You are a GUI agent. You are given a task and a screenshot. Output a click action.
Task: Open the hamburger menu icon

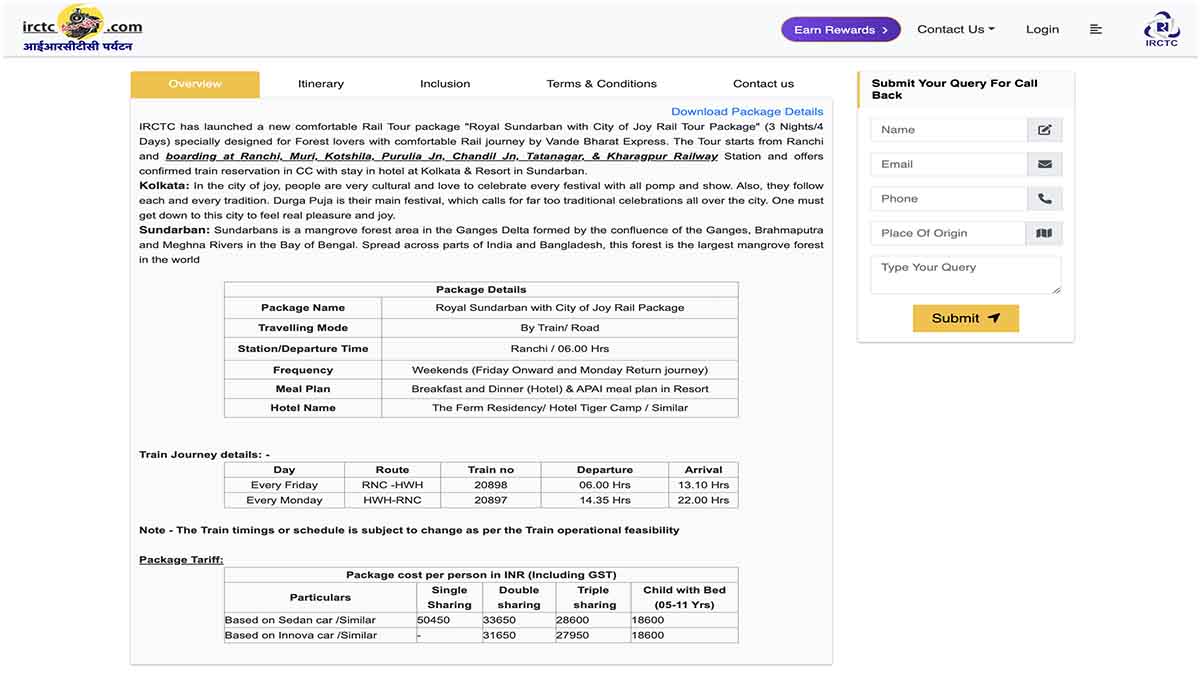point(1096,29)
